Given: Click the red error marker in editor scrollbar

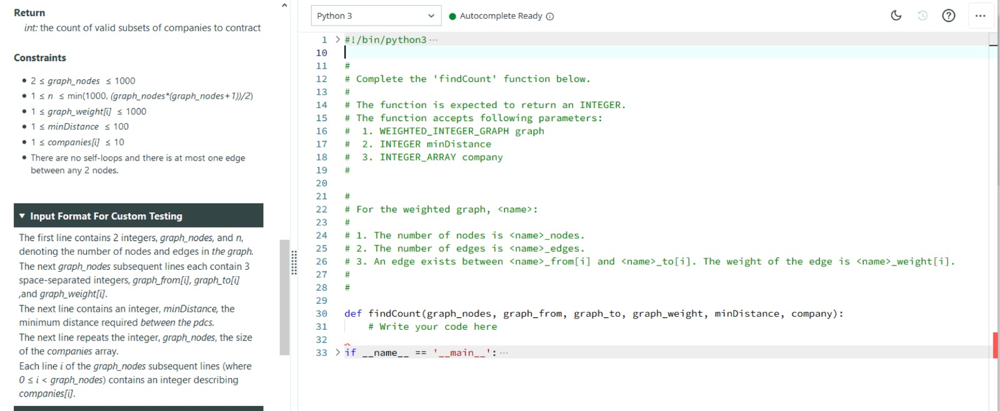Looking at the screenshot, I should pos(995,345).
